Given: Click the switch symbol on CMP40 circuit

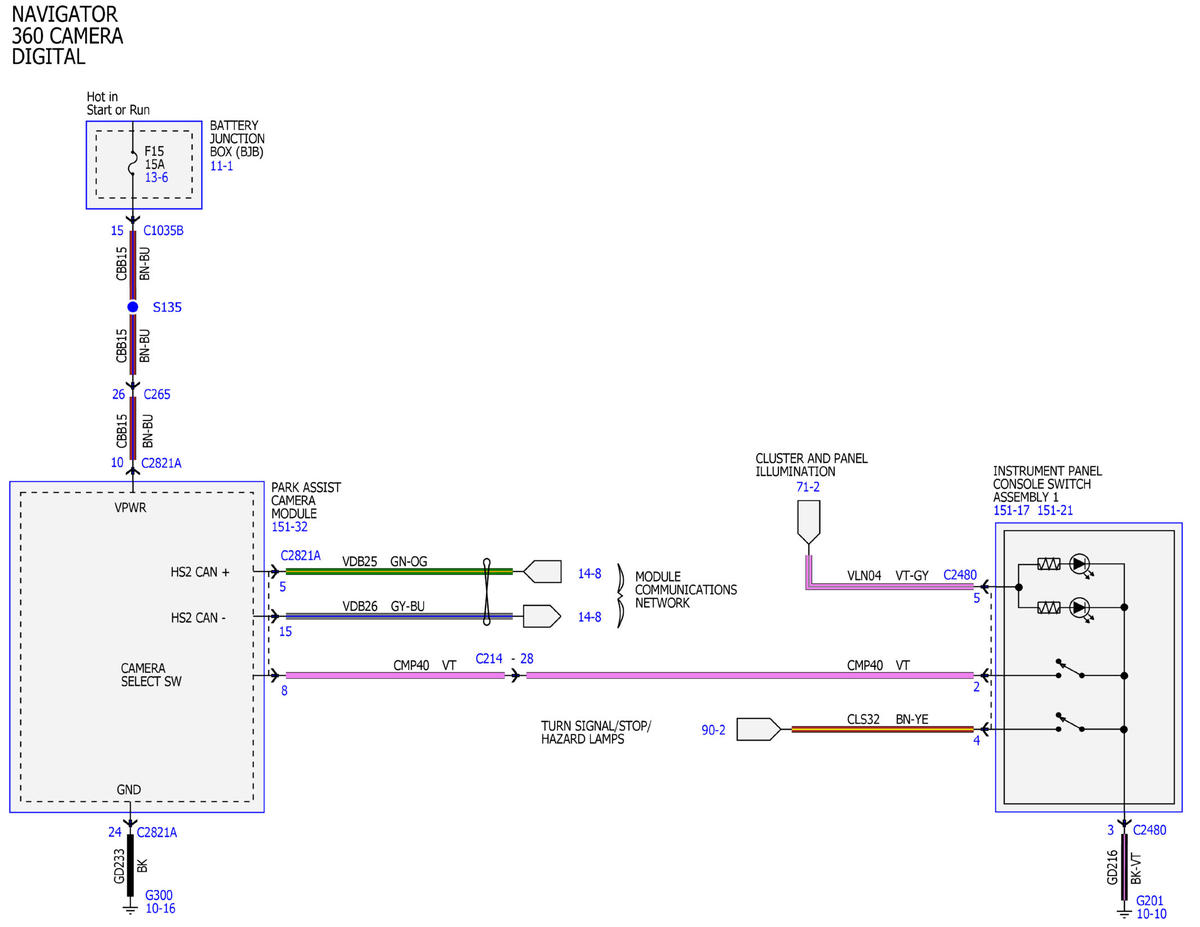Looking at the screenshot, I should 1070,669.
